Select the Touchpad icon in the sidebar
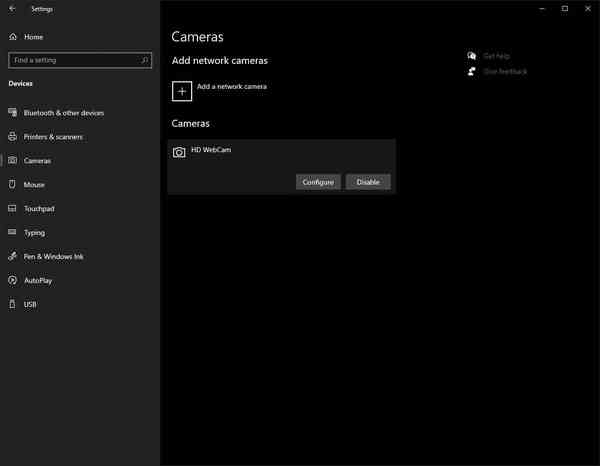The image size is (600, 466). (12, 209)
